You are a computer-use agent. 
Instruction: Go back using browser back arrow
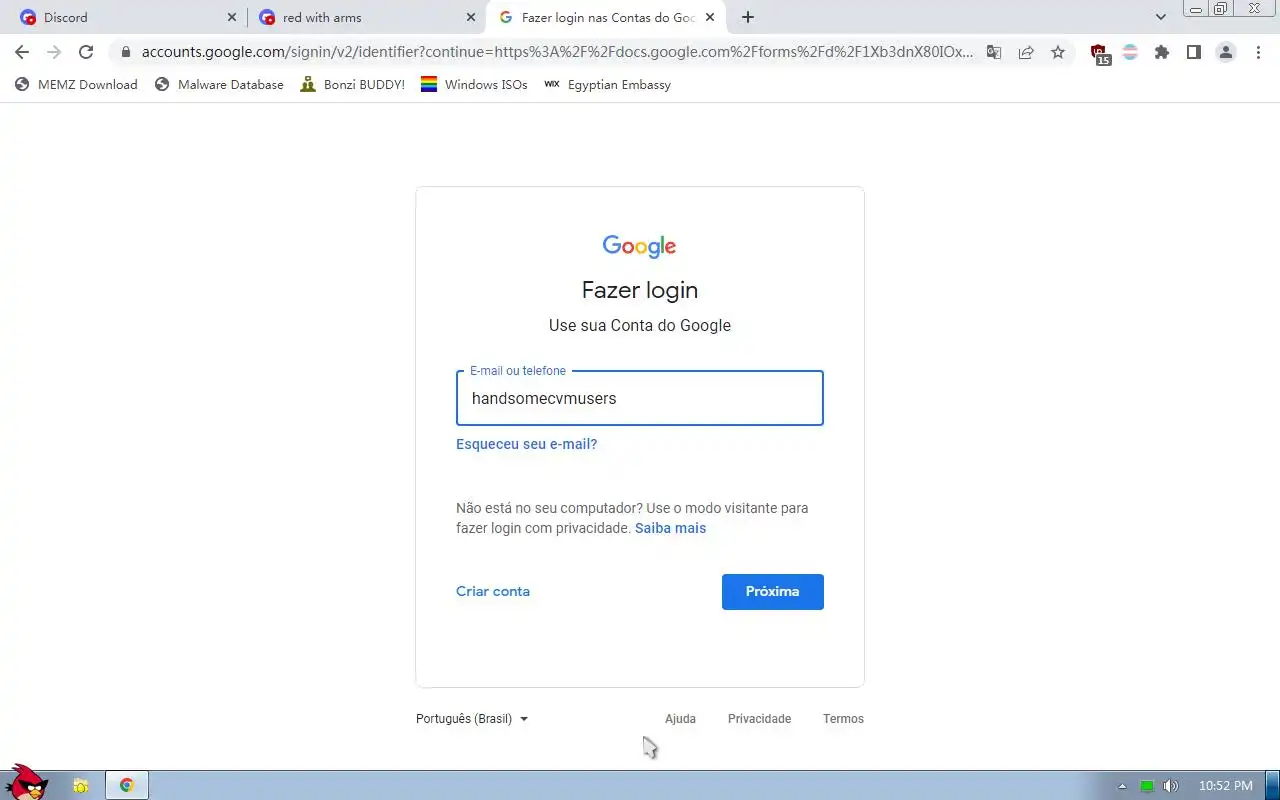[22, 52]
